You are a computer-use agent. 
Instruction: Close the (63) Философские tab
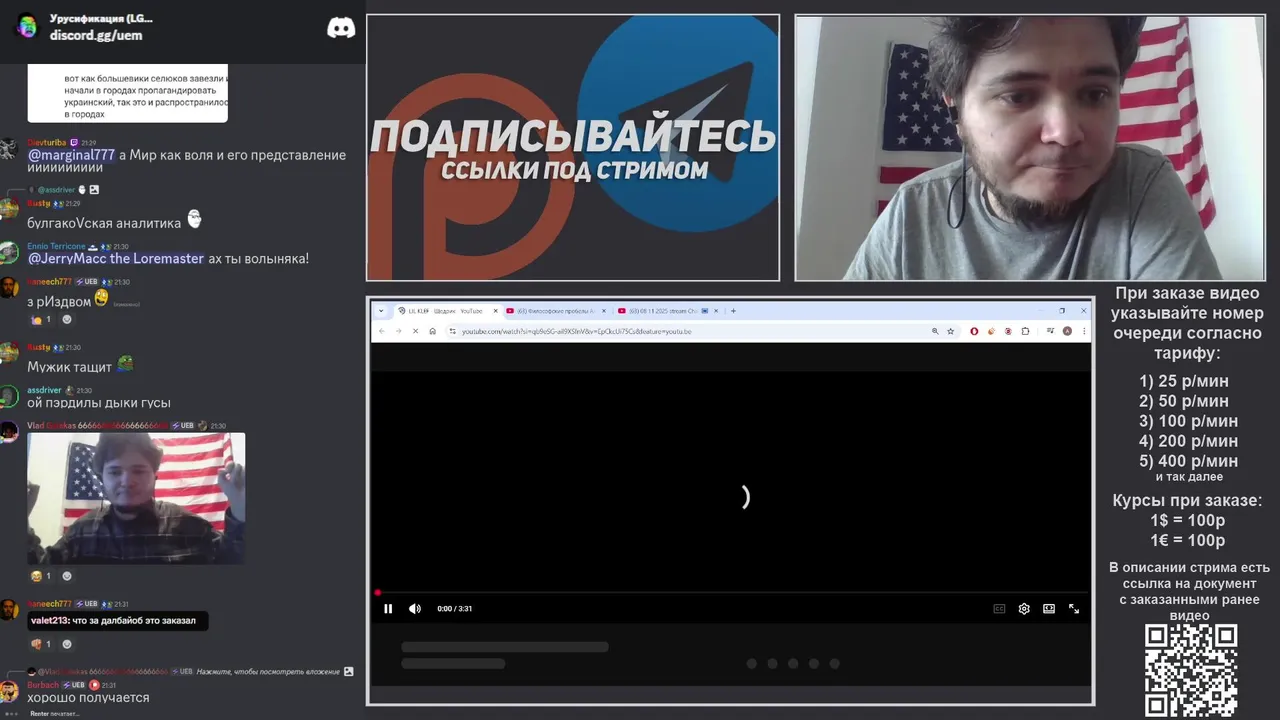pos(603,311)
